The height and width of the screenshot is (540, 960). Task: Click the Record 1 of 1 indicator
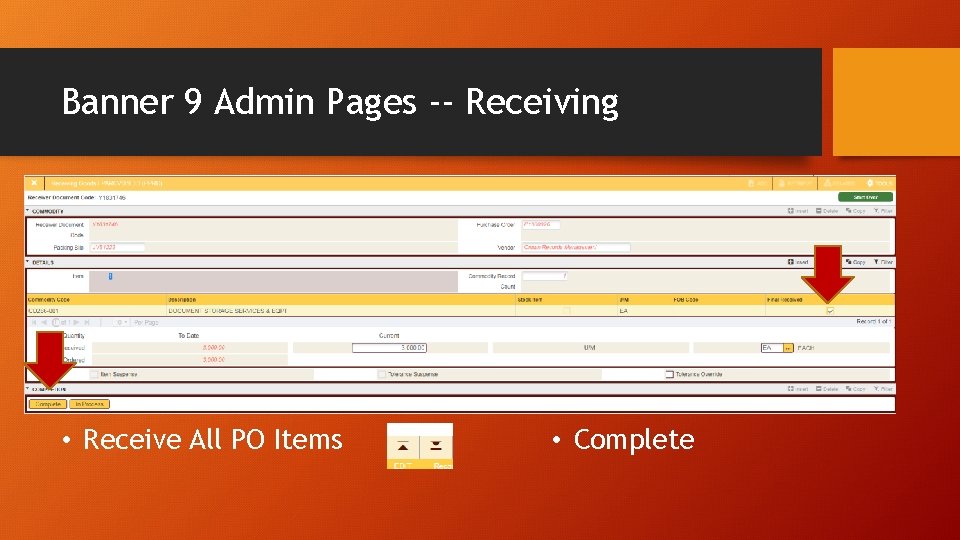click(874, 321)
